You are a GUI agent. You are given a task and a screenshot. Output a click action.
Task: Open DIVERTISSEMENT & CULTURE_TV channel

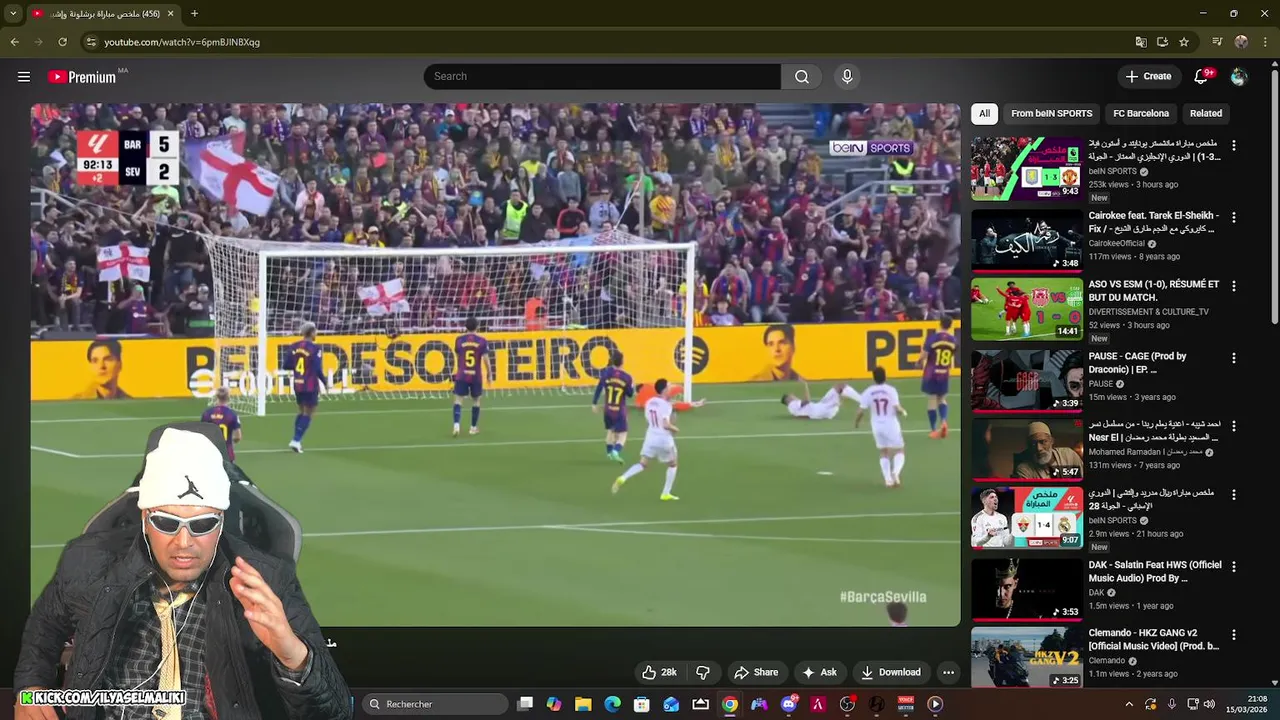1148,312
